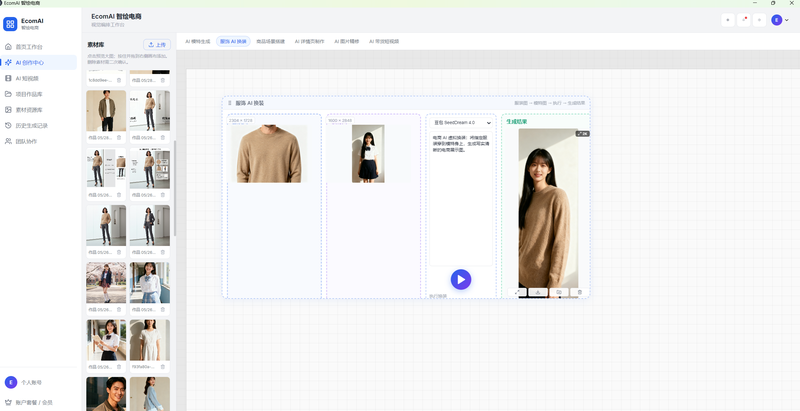Image resolution: width=800 pixels, height=411 pixels.
Task: Open user avatar E in header
Action: (x=777, y=20)
